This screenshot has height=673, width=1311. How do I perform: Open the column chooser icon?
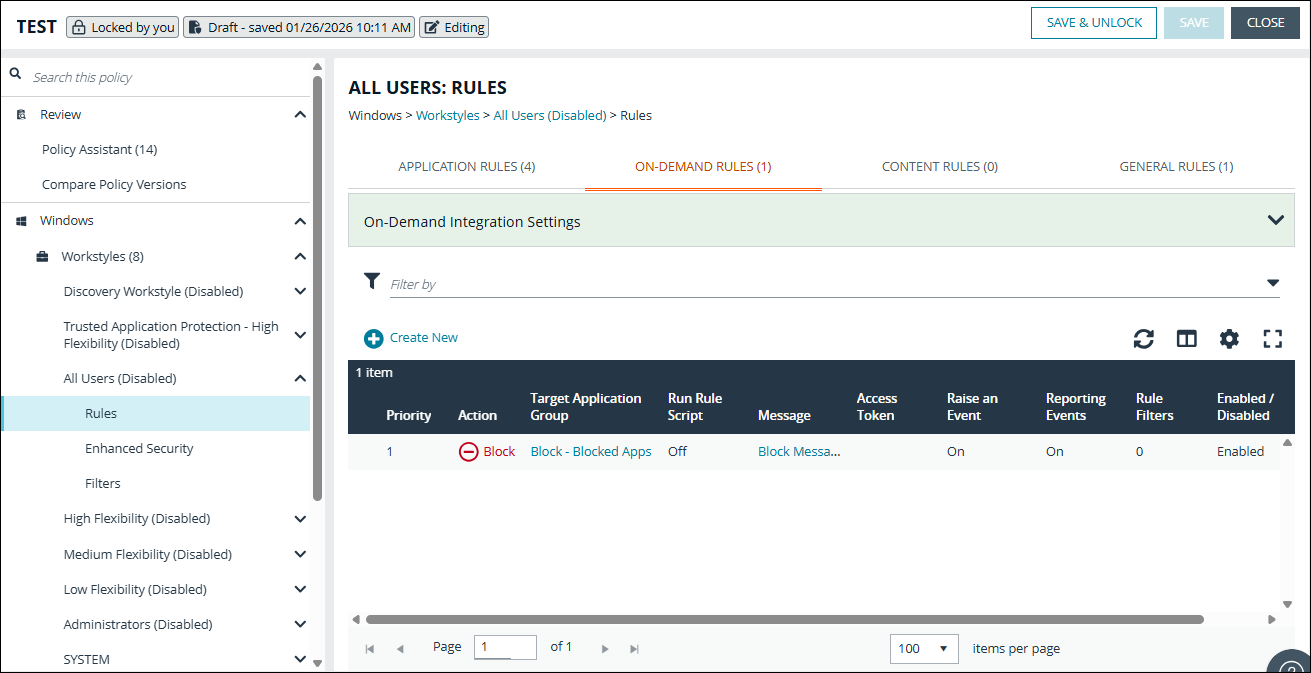[1186, 339]
